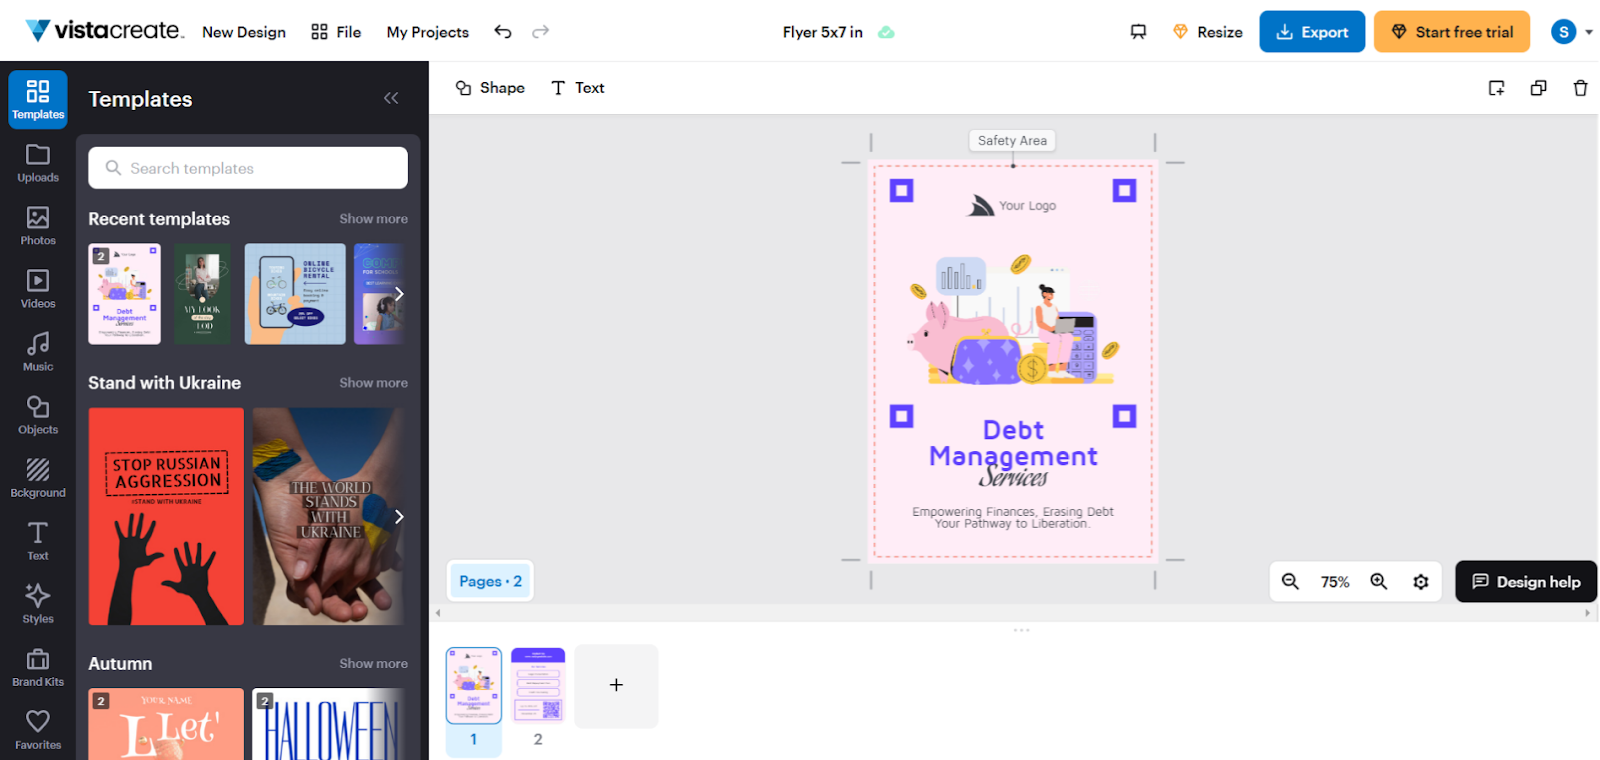Open the Styles panel
The image size is (1600, 760).
38,604
